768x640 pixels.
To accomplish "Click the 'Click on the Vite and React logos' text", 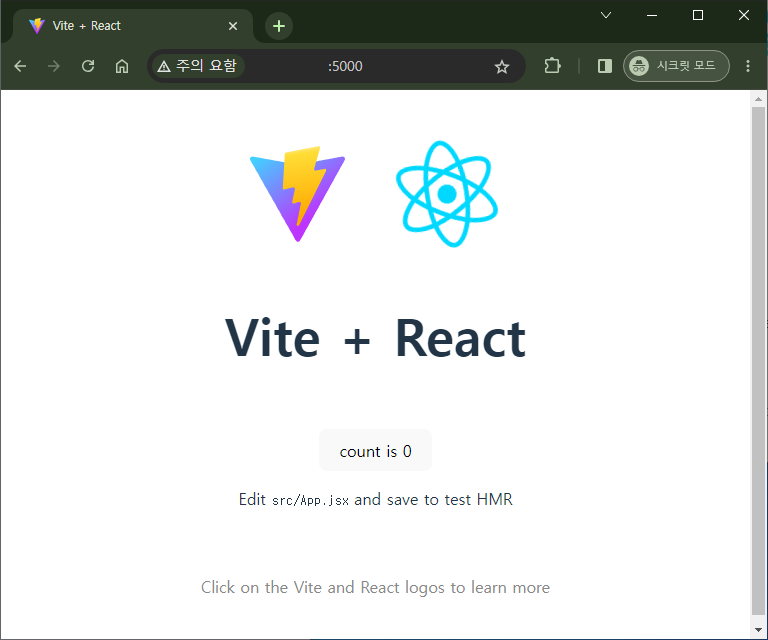I will (x=375, y=587).
